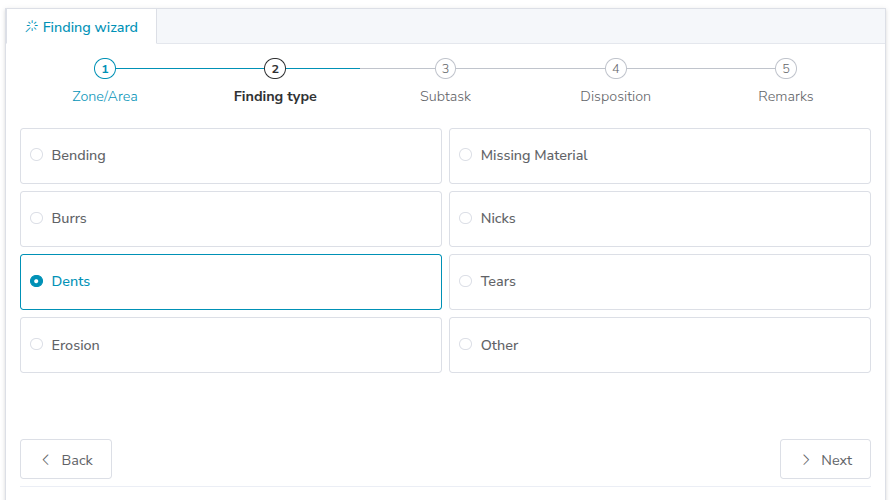Screen dimensions: 891x500
Task: Select the Bending radio option
Action: [x=37, y=155]
